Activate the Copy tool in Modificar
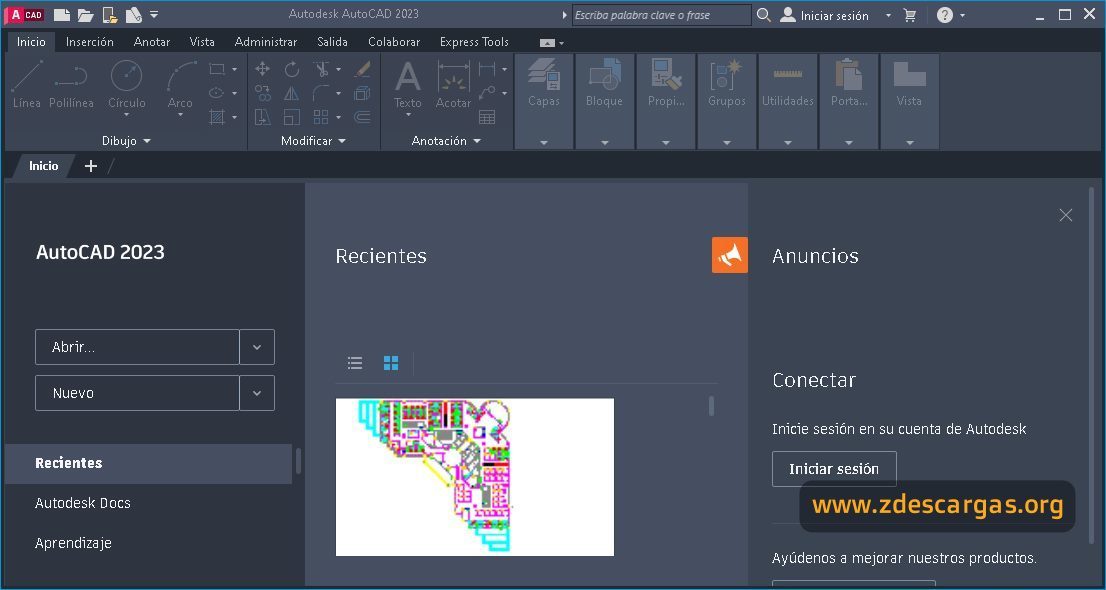The height and width of the screenshot is (590, 1106). pyautogui.click(x=262, y=93)
